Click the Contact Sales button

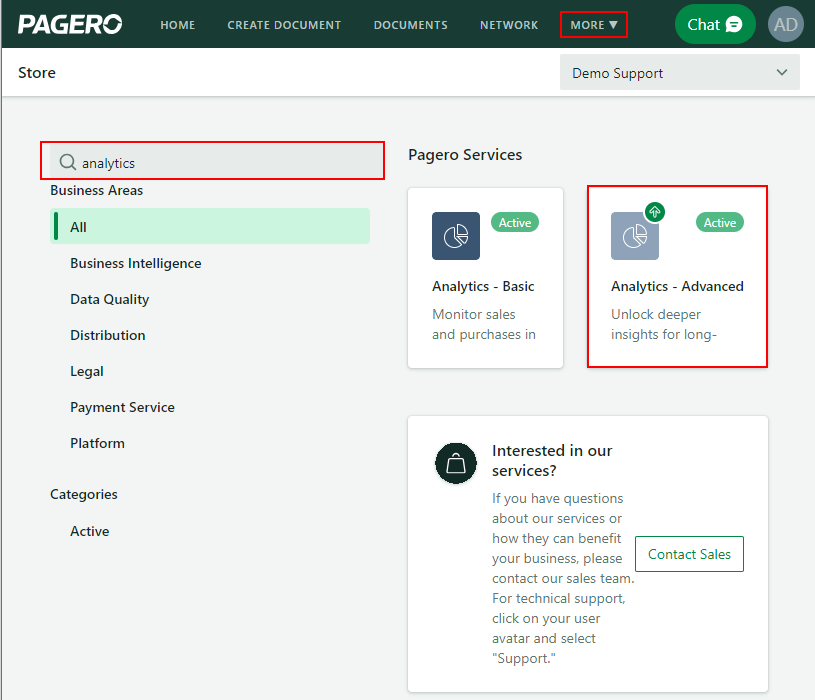pyautogui.click(x=689, y=554)
